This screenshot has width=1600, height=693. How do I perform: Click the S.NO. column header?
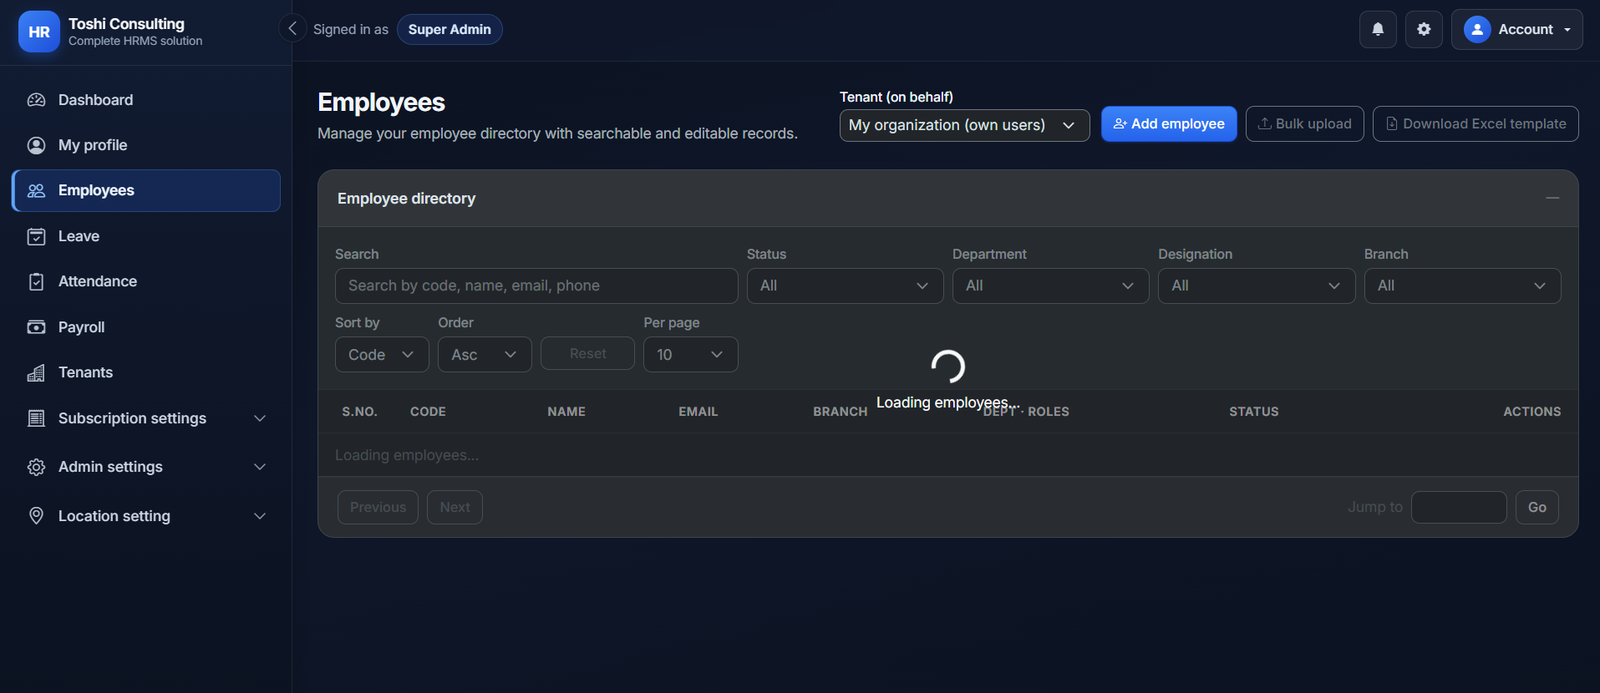359,411
